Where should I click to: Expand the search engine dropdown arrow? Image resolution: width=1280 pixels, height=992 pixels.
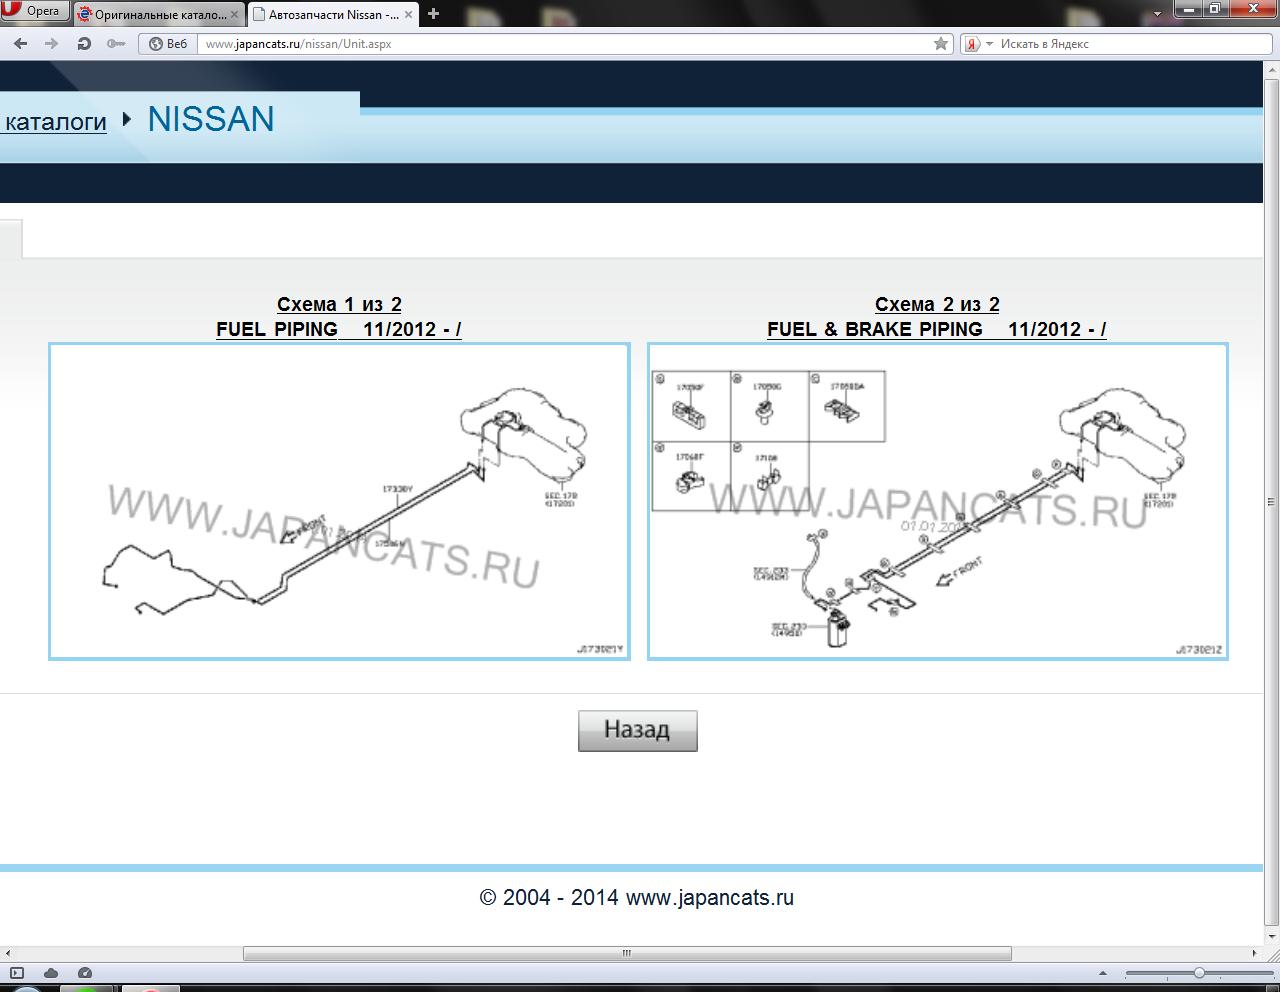coord(989,44)
